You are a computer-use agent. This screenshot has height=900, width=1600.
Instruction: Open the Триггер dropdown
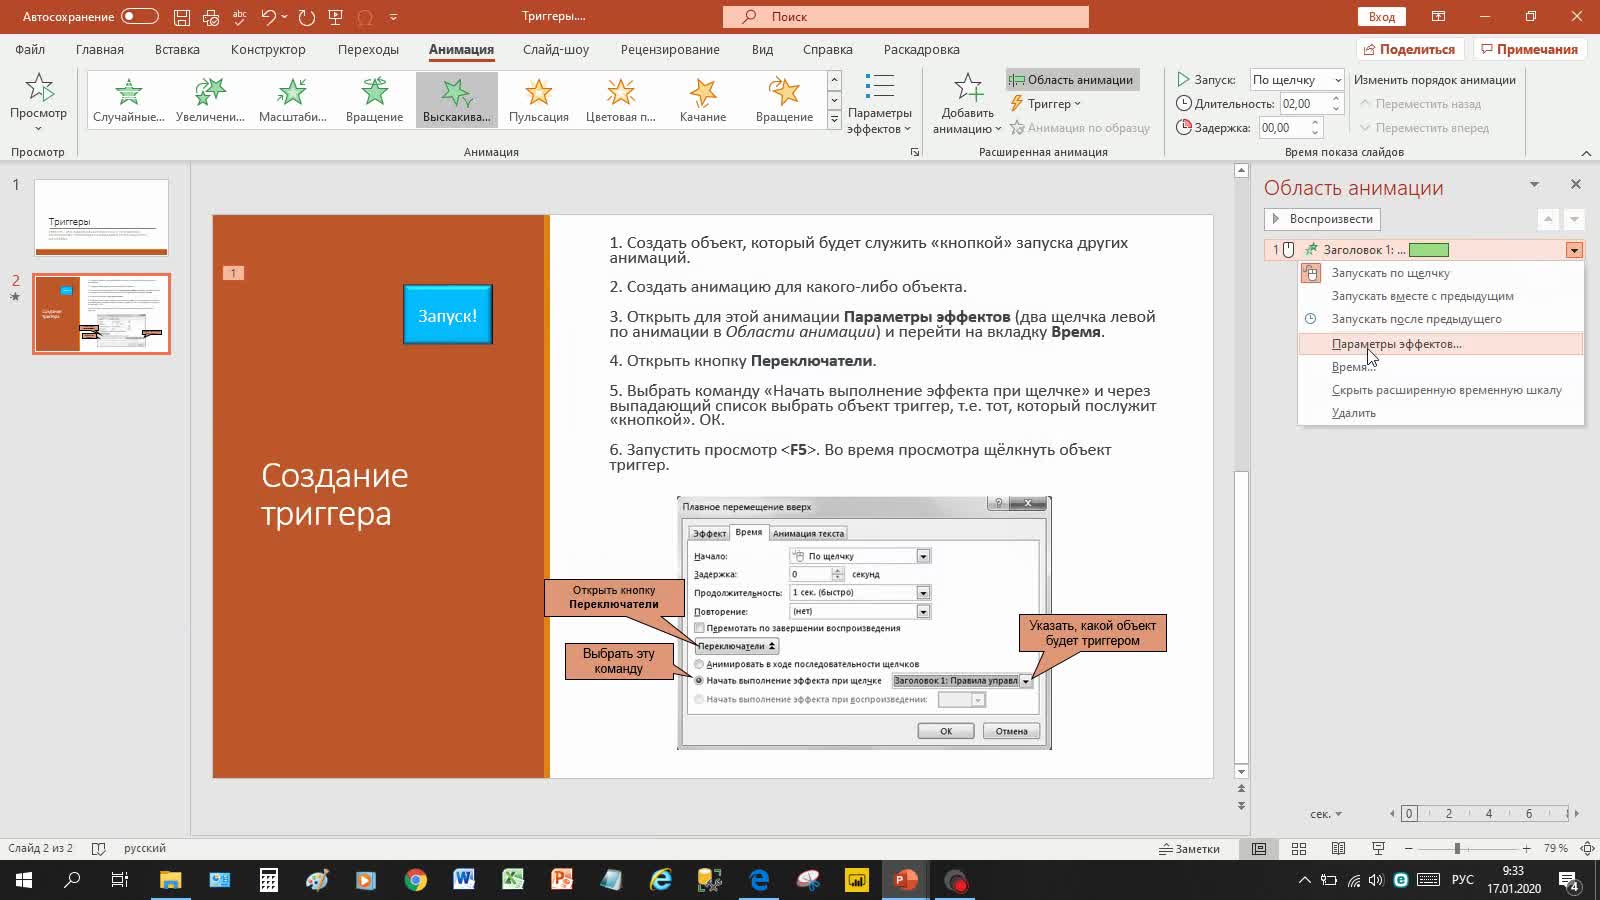point(1046,104)
